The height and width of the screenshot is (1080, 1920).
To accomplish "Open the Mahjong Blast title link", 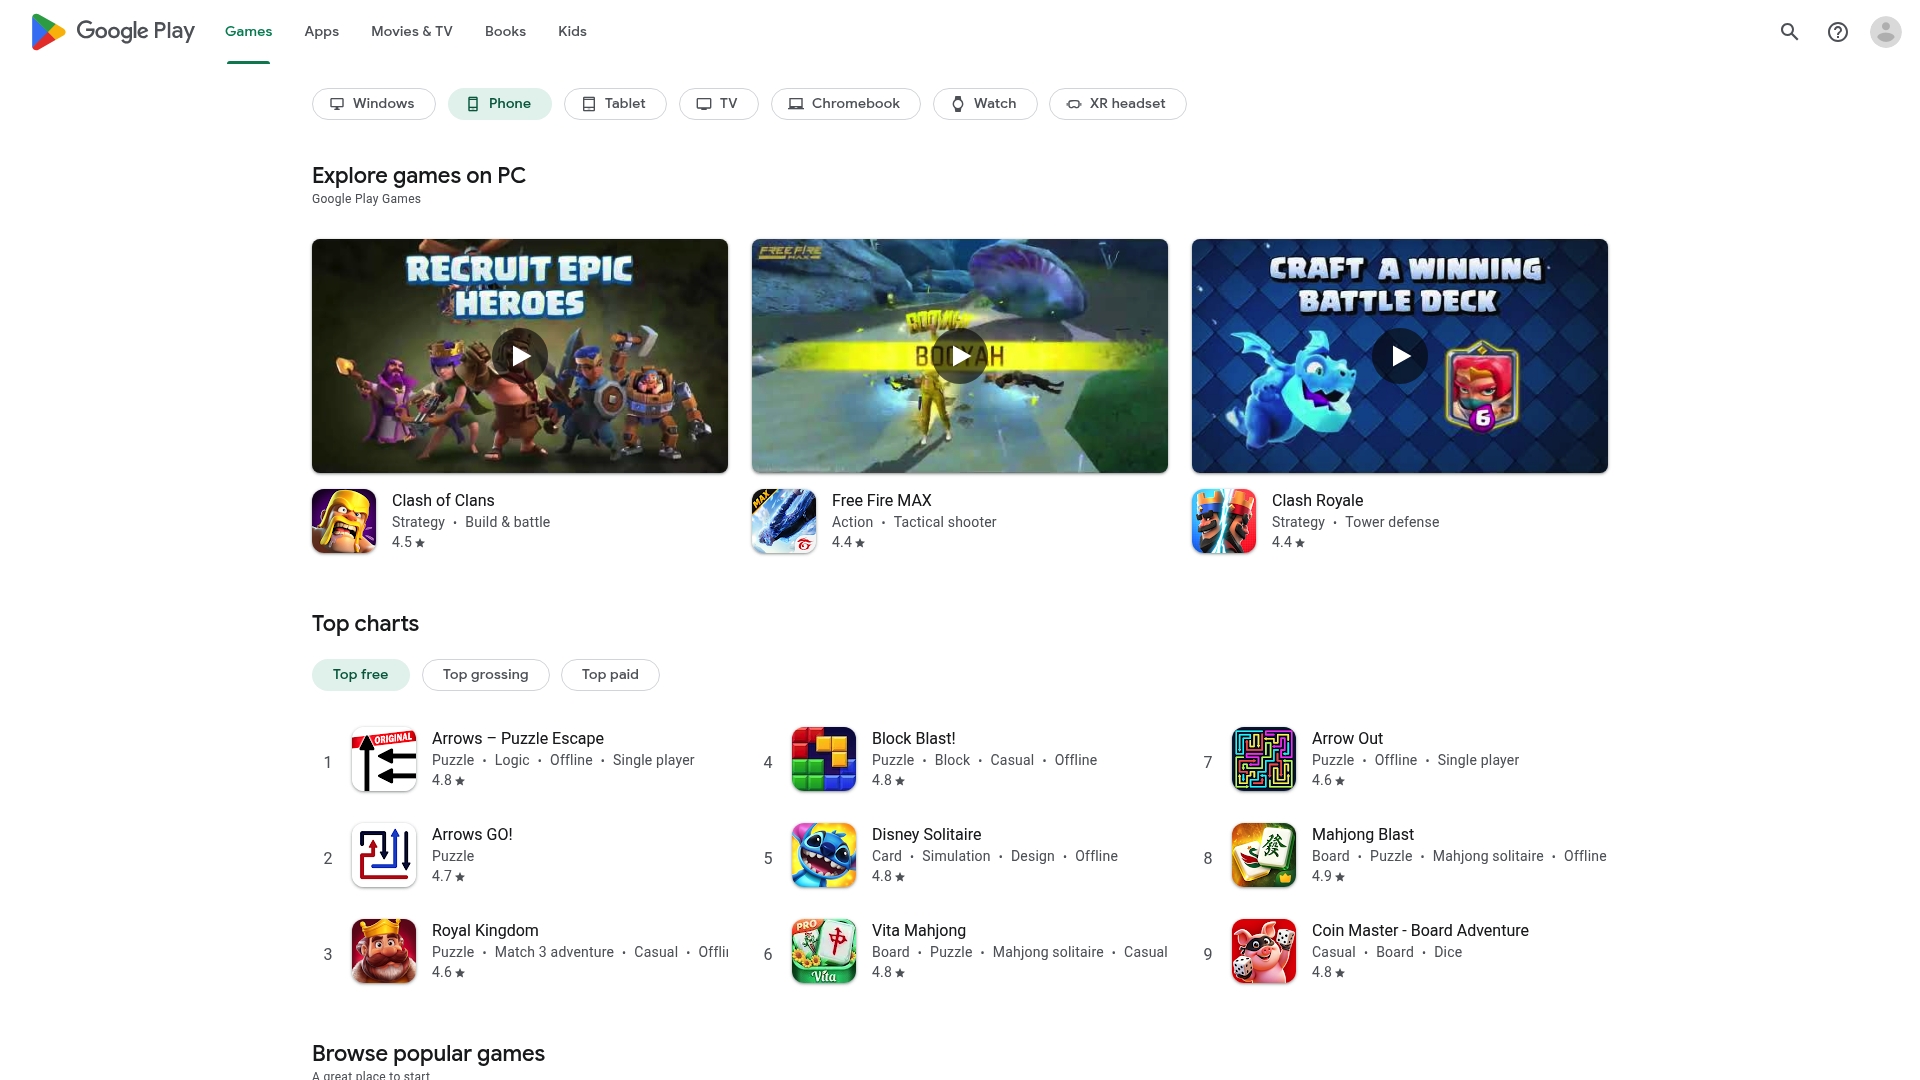I will pyautogui.click(x=1362, y=834).
